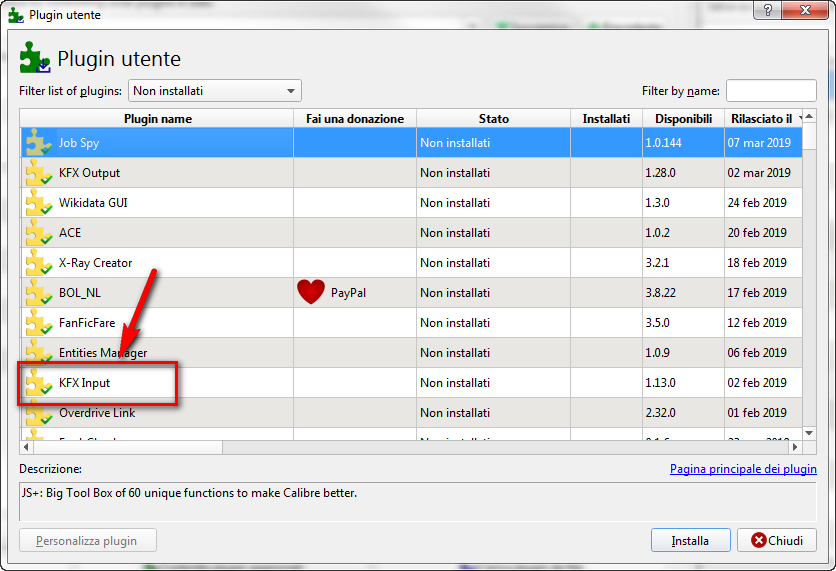Click the Overdrive Link plugin puzzle icon
This screenshot has height=571, width=836.
point(39,412)
